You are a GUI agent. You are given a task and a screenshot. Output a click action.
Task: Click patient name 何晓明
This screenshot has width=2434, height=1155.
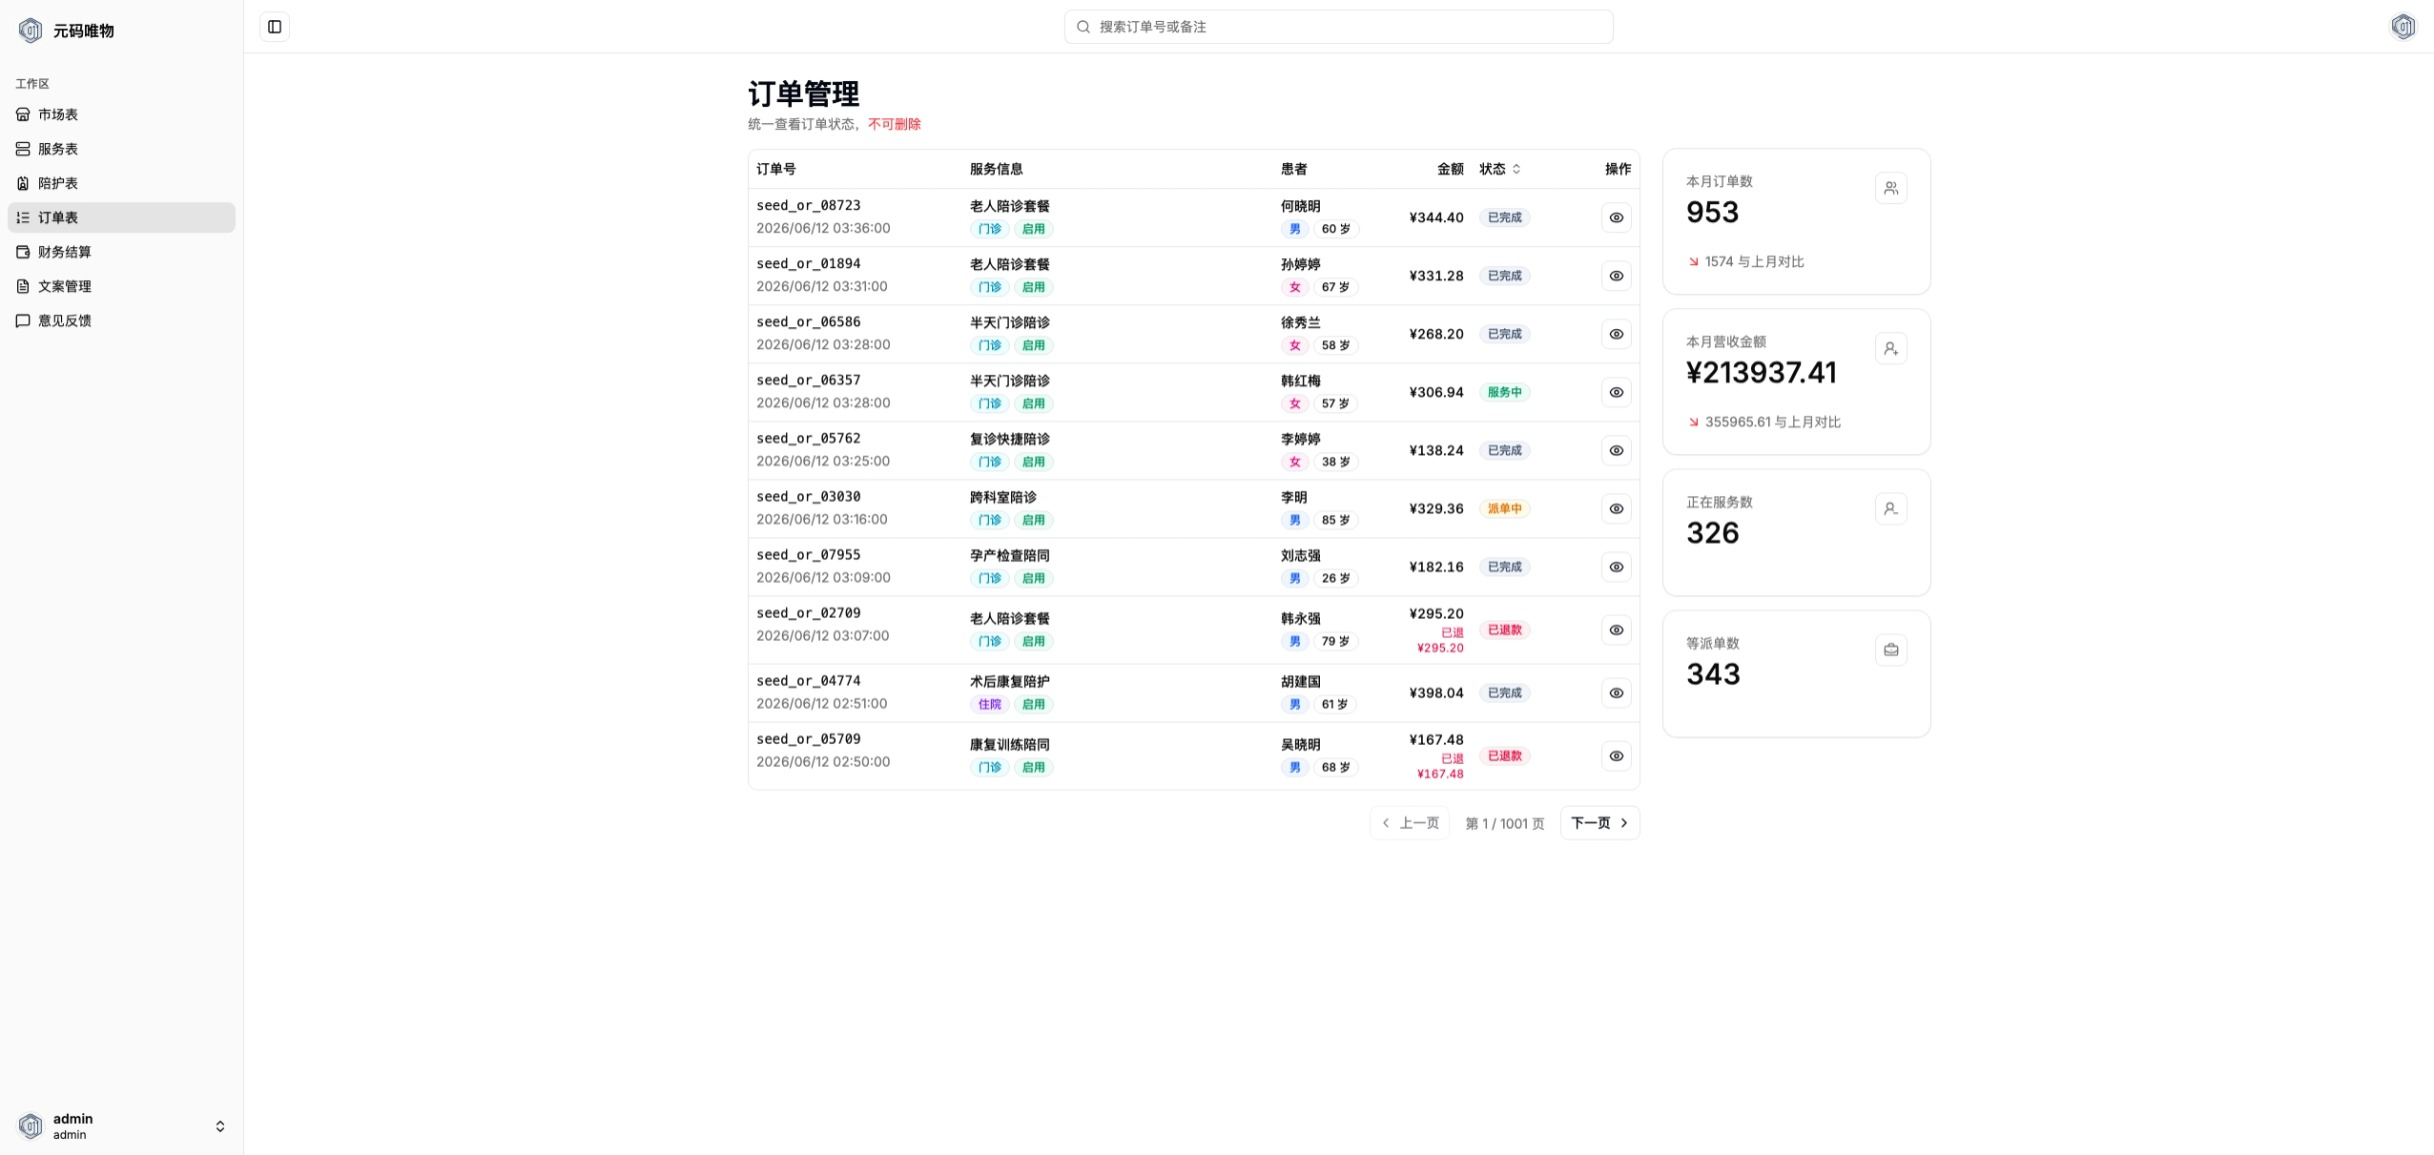(x=1300, y=206)
